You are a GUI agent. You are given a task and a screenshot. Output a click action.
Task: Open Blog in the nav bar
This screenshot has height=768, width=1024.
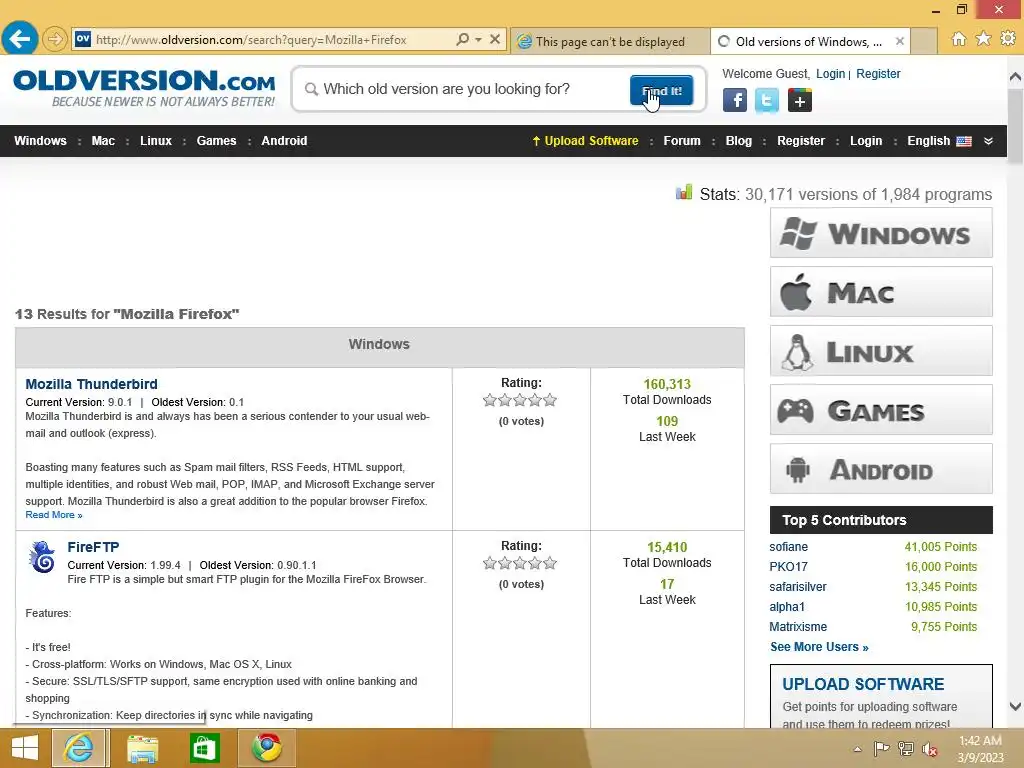(x=739, y=141)
